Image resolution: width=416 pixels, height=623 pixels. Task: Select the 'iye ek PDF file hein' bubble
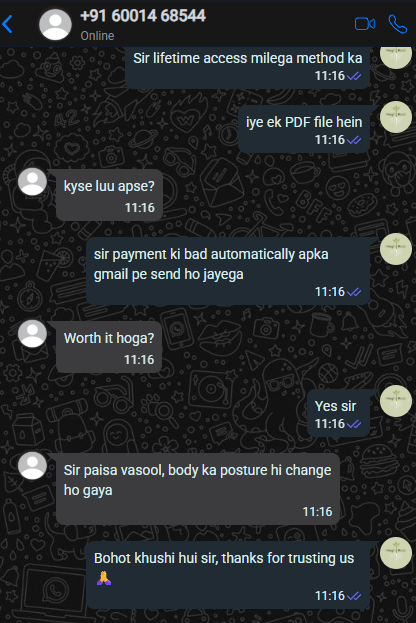pos(304,129)
